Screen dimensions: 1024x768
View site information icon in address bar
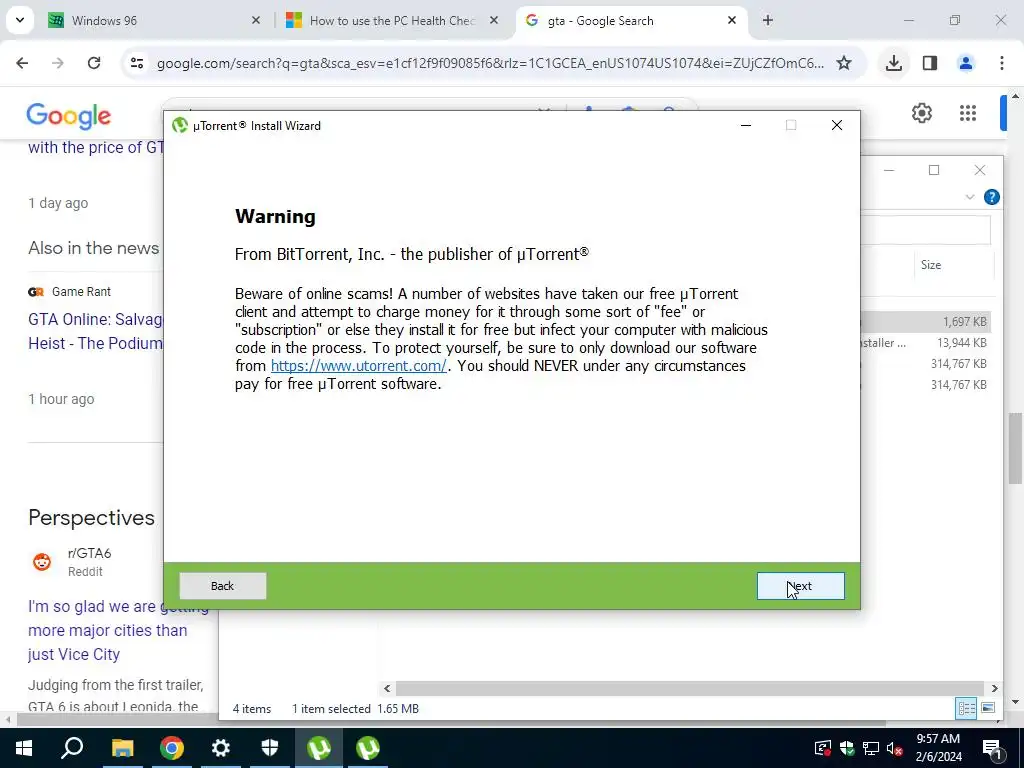click(136, 63)
